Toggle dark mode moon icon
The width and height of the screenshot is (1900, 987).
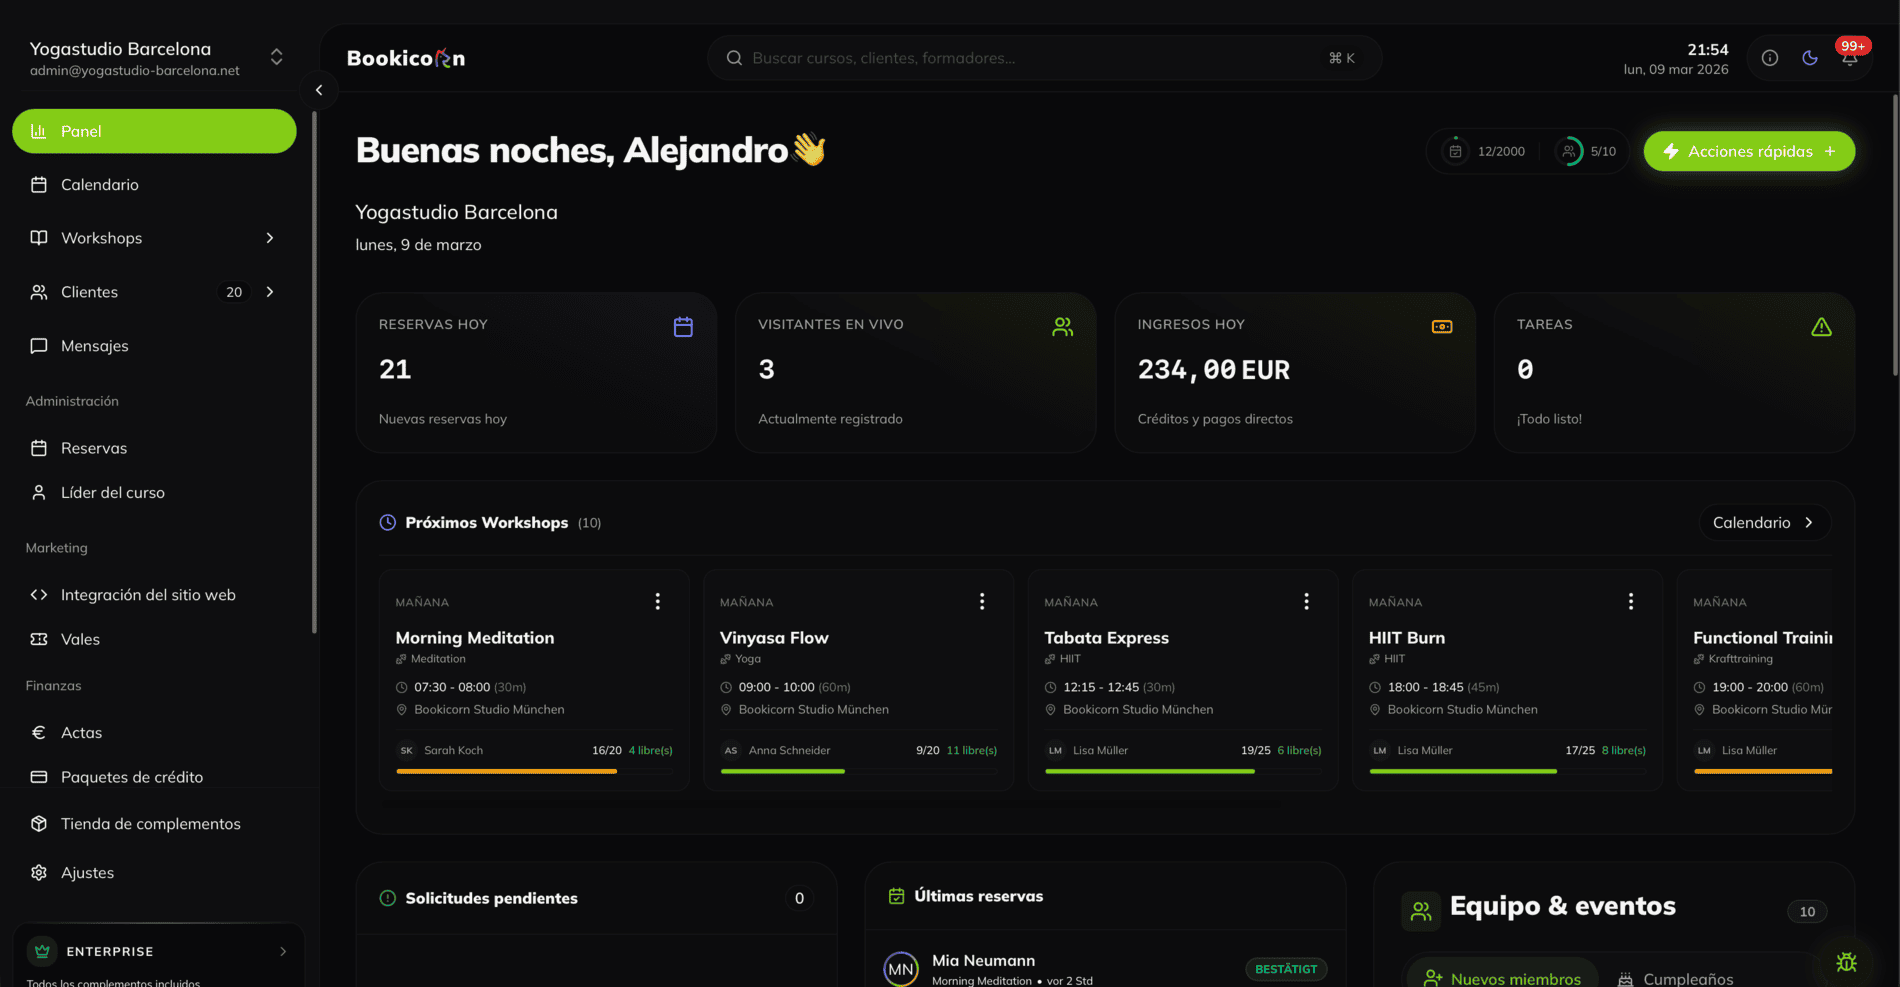(x=1809, y=58)
